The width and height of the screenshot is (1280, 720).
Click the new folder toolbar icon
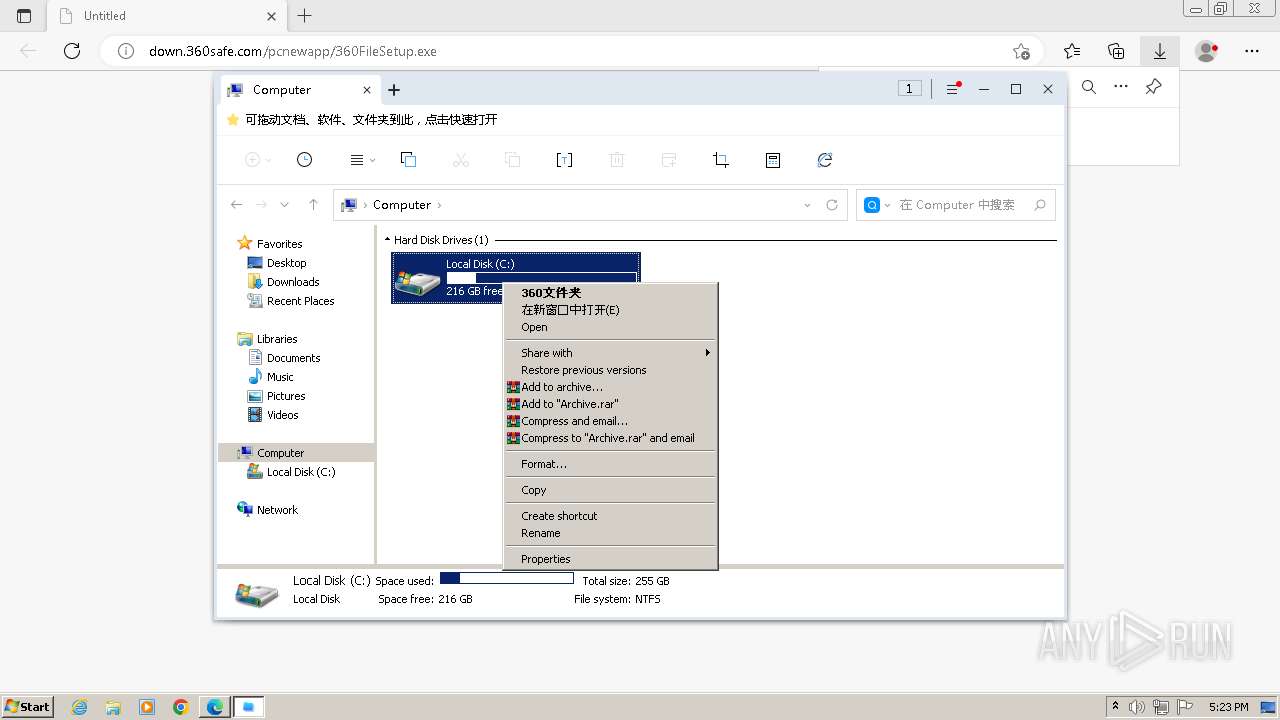(669, 160)
